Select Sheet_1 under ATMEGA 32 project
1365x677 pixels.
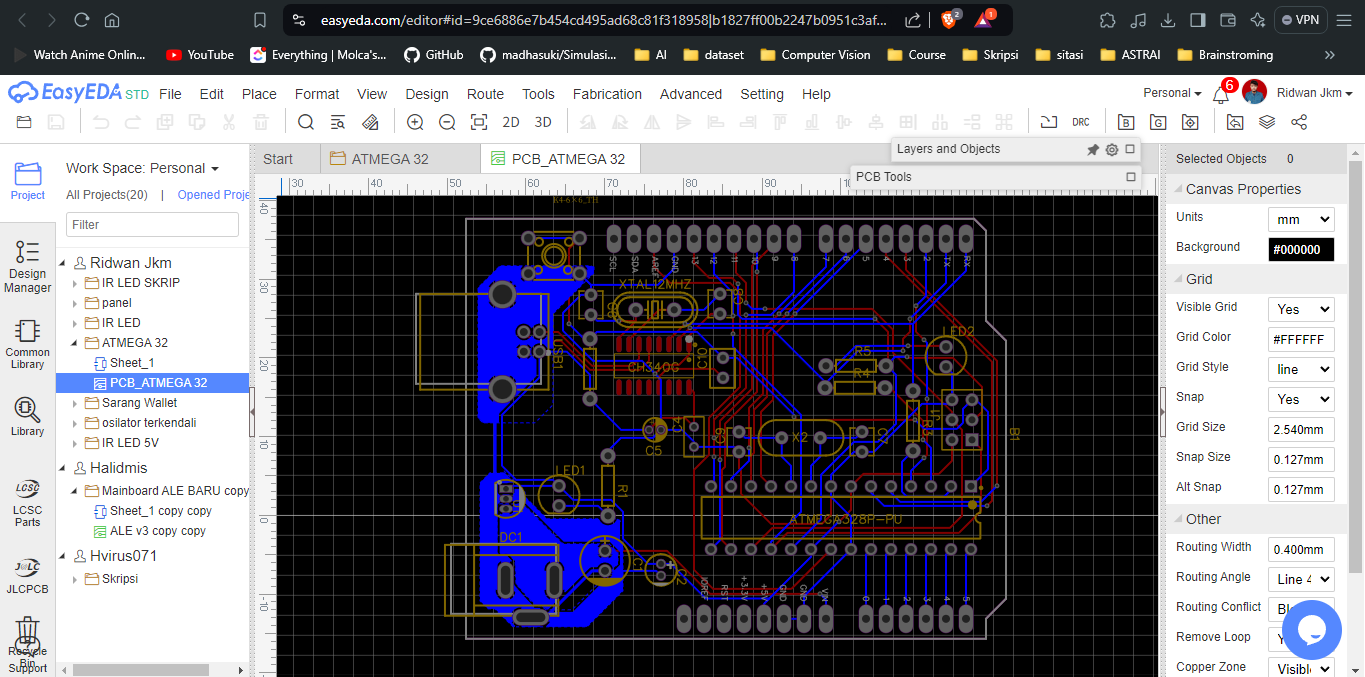pyautogui.click(x=132, y=363)
